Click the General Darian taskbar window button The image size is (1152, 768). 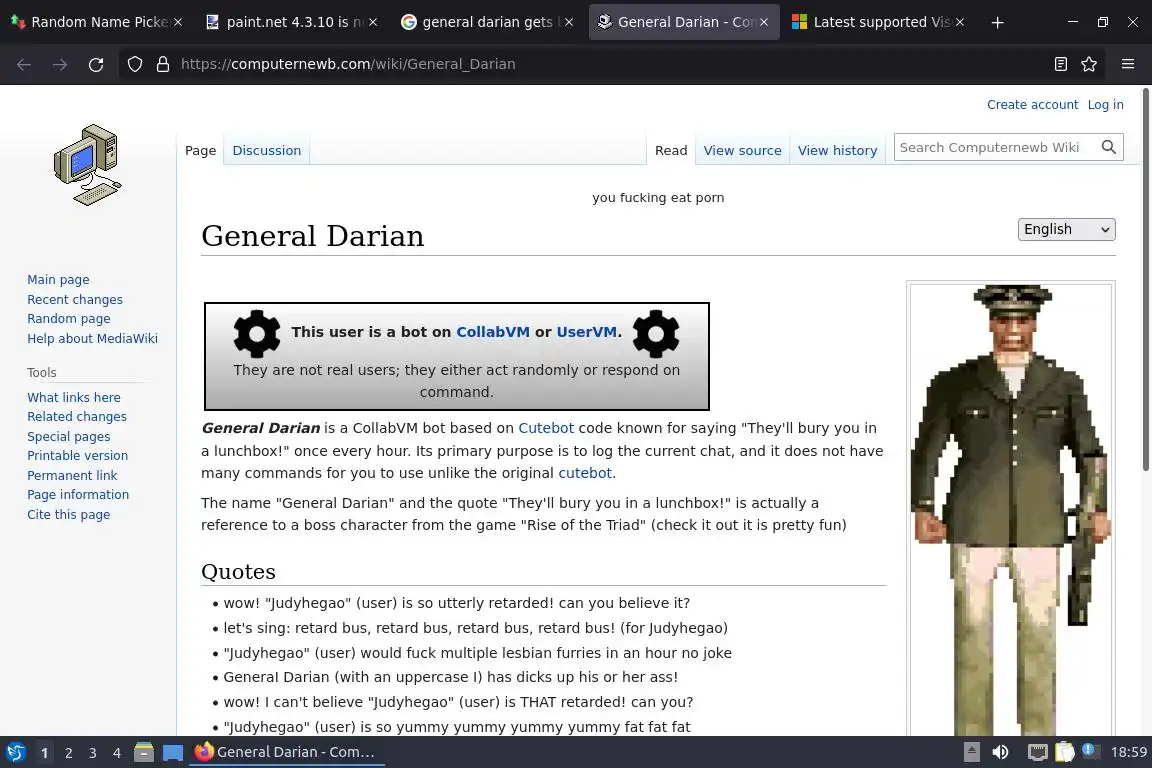click(x=287, y=752)
